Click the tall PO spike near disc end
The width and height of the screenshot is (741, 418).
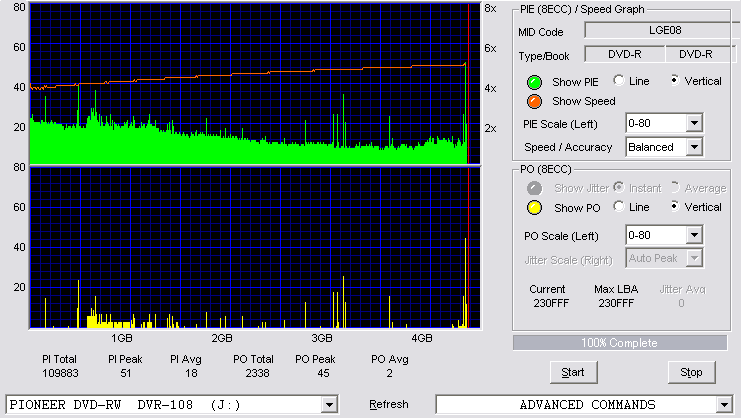[x=465, y=282]
